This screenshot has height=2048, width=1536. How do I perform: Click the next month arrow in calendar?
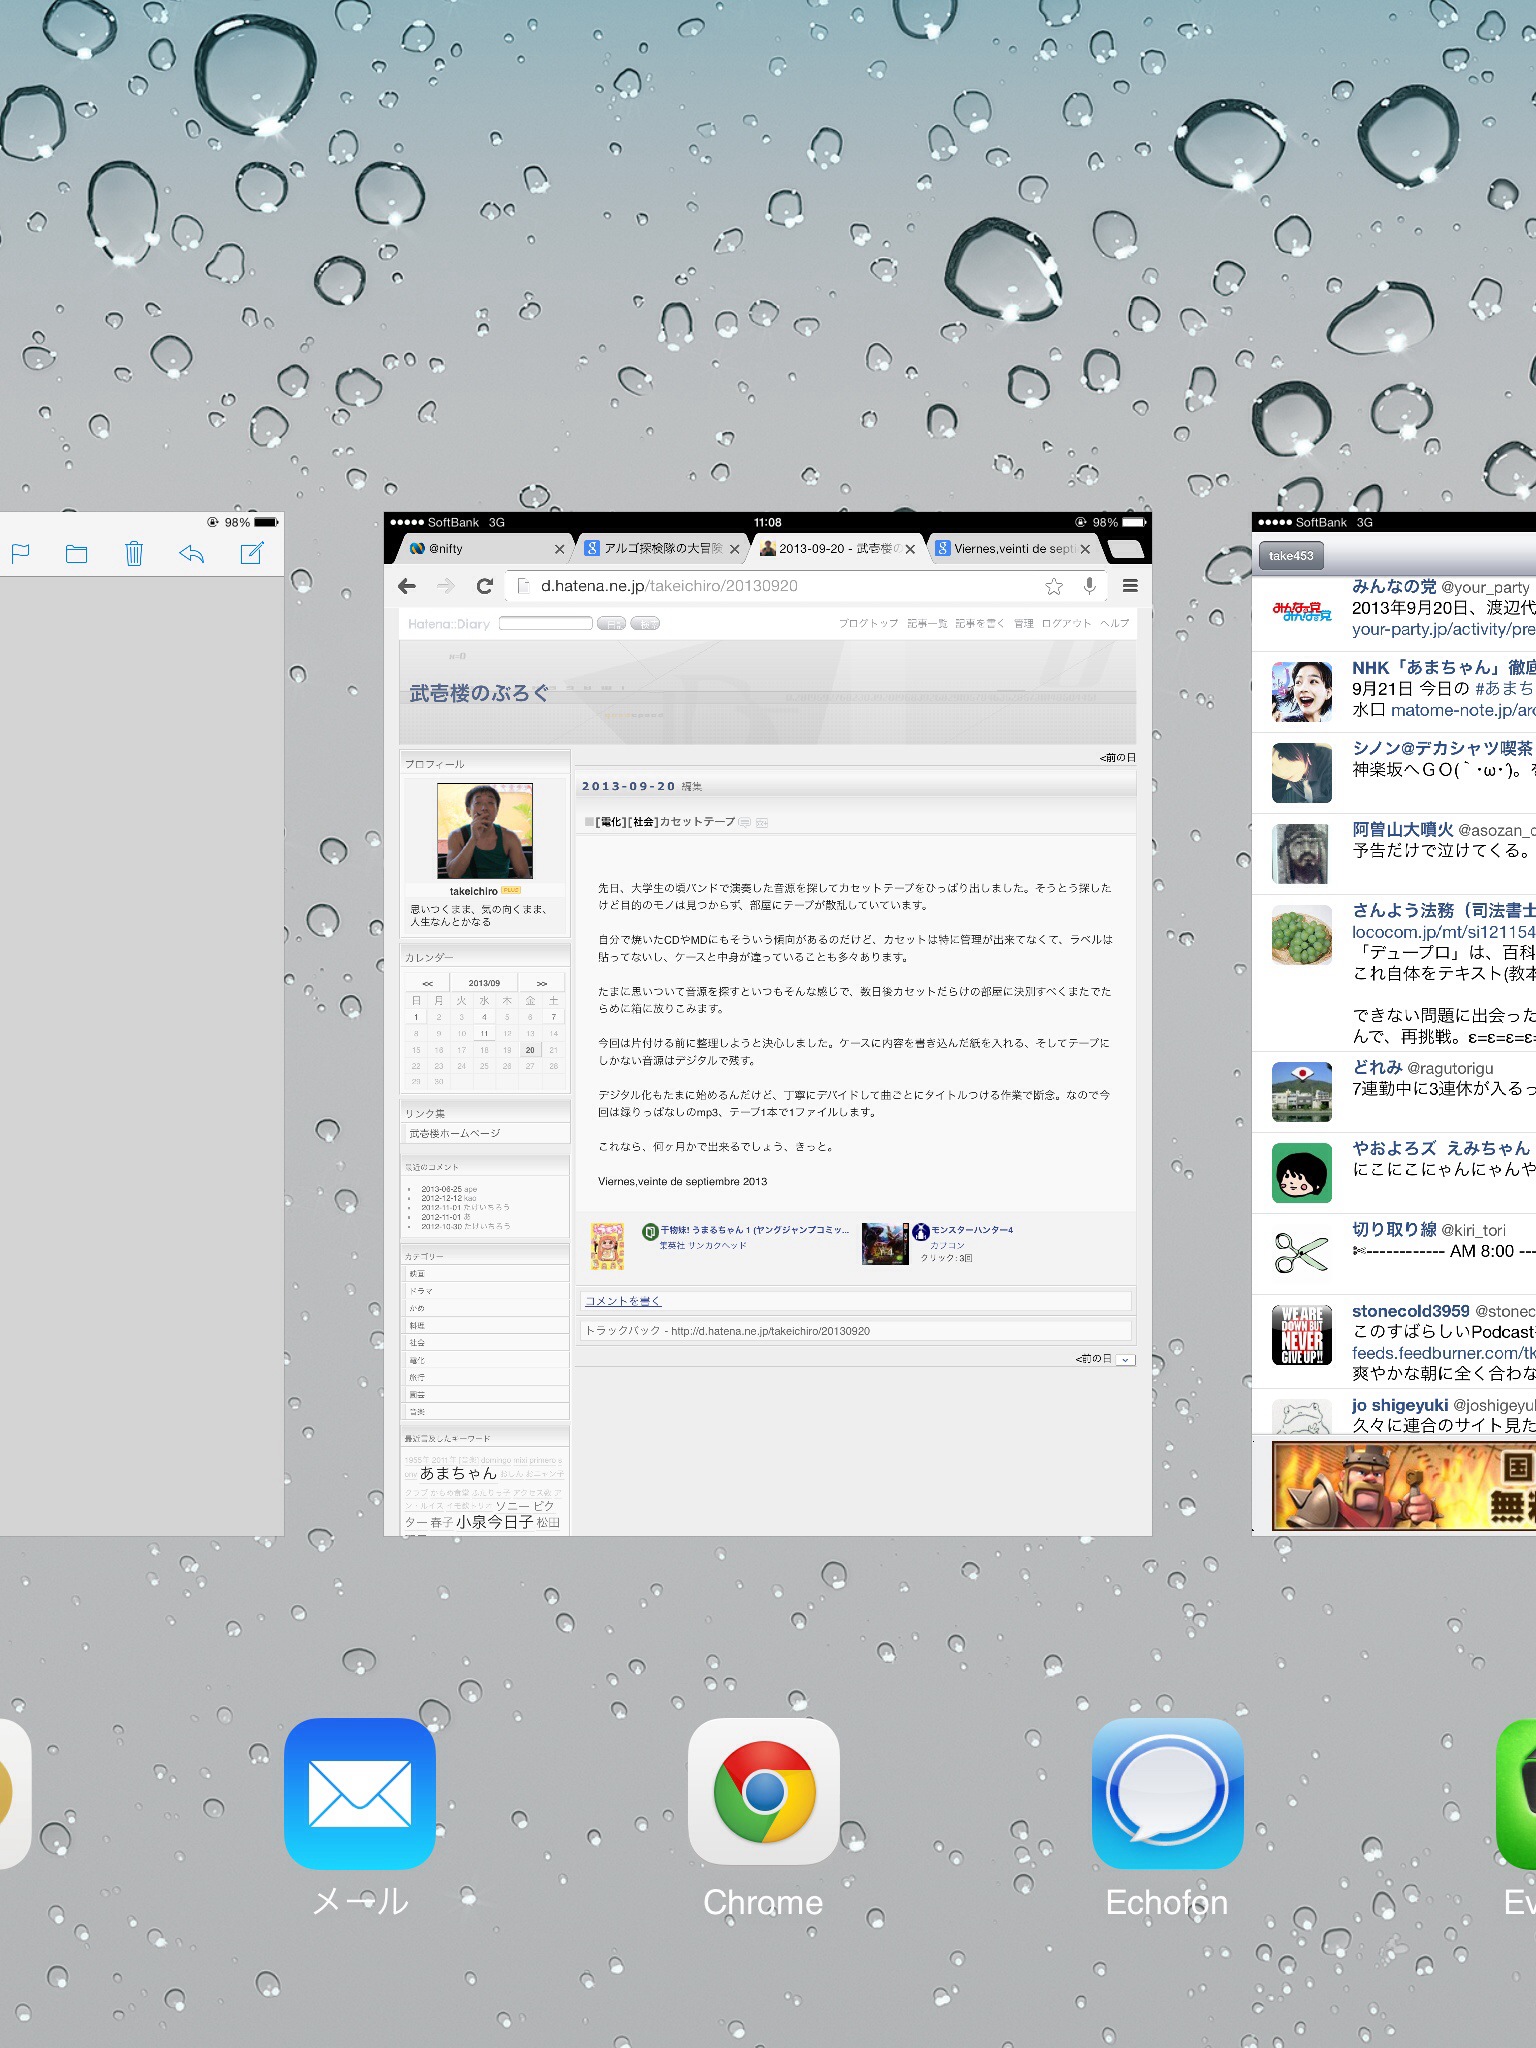pos(542,983)
